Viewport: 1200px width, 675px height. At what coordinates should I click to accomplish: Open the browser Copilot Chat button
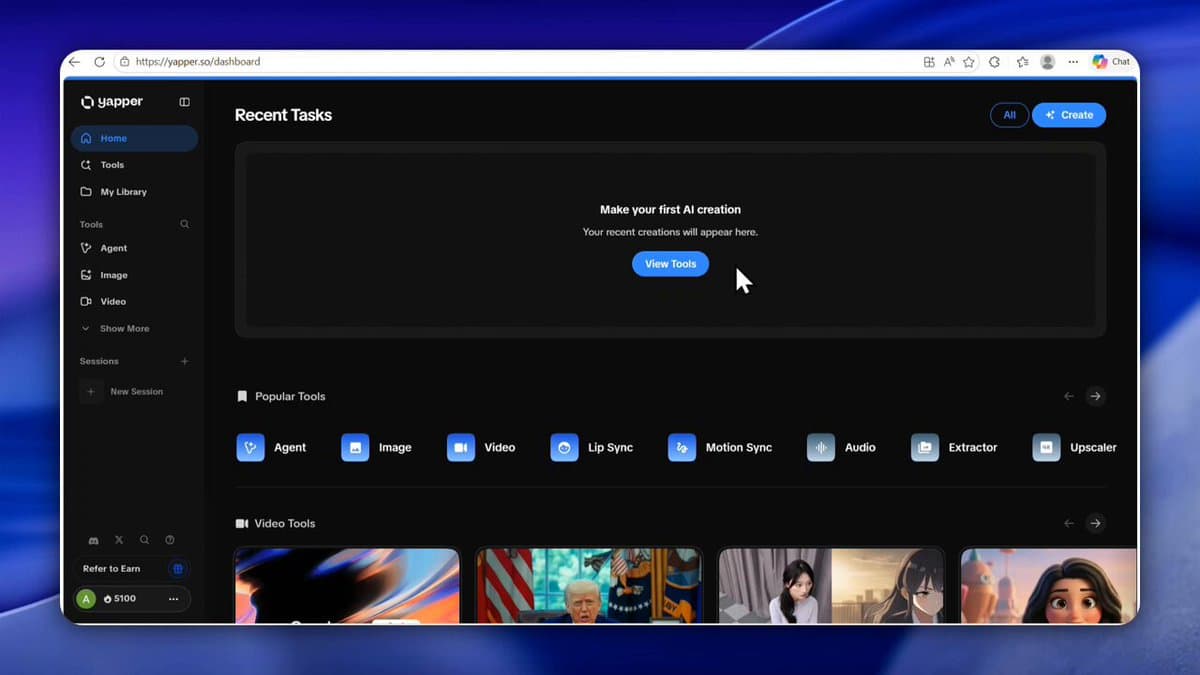point(1111,62)
